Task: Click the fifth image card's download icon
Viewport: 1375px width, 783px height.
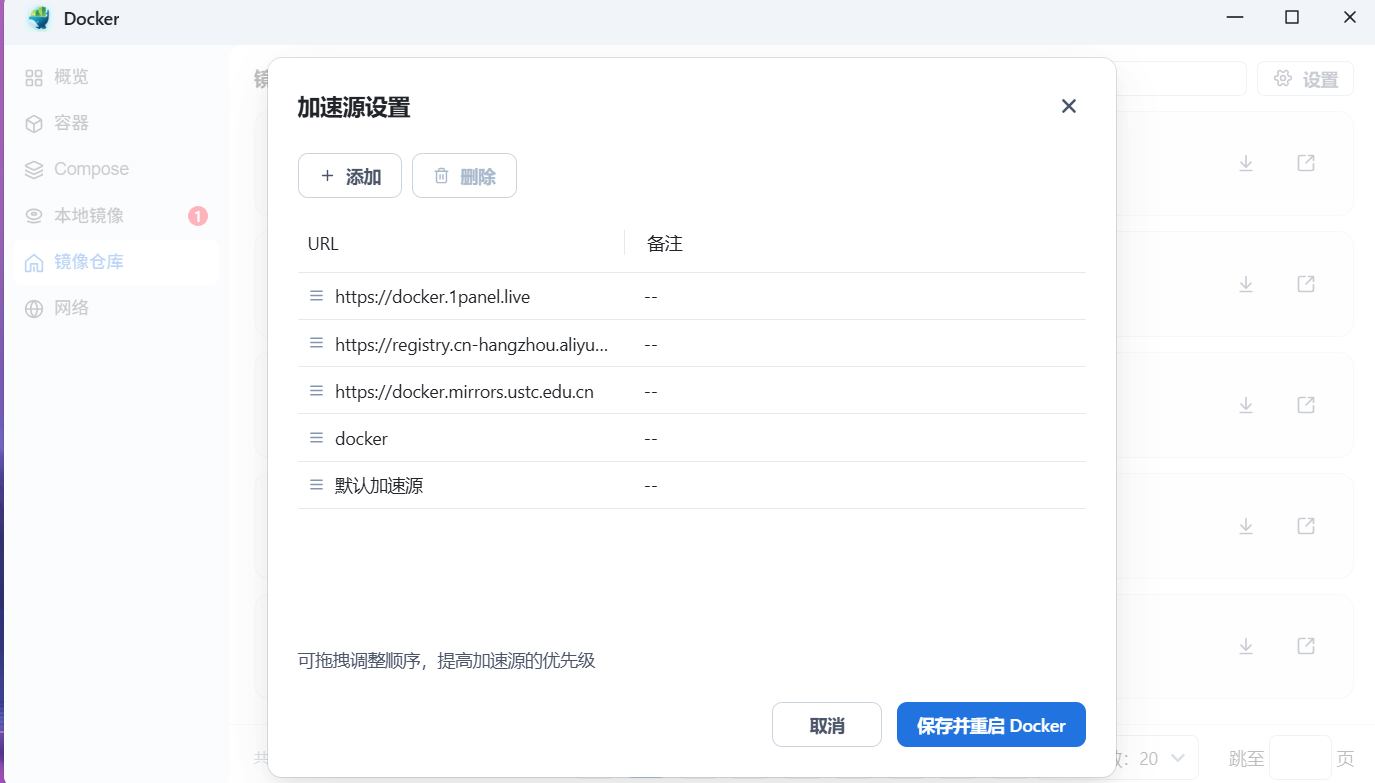Action: [x=1246, y=646]
